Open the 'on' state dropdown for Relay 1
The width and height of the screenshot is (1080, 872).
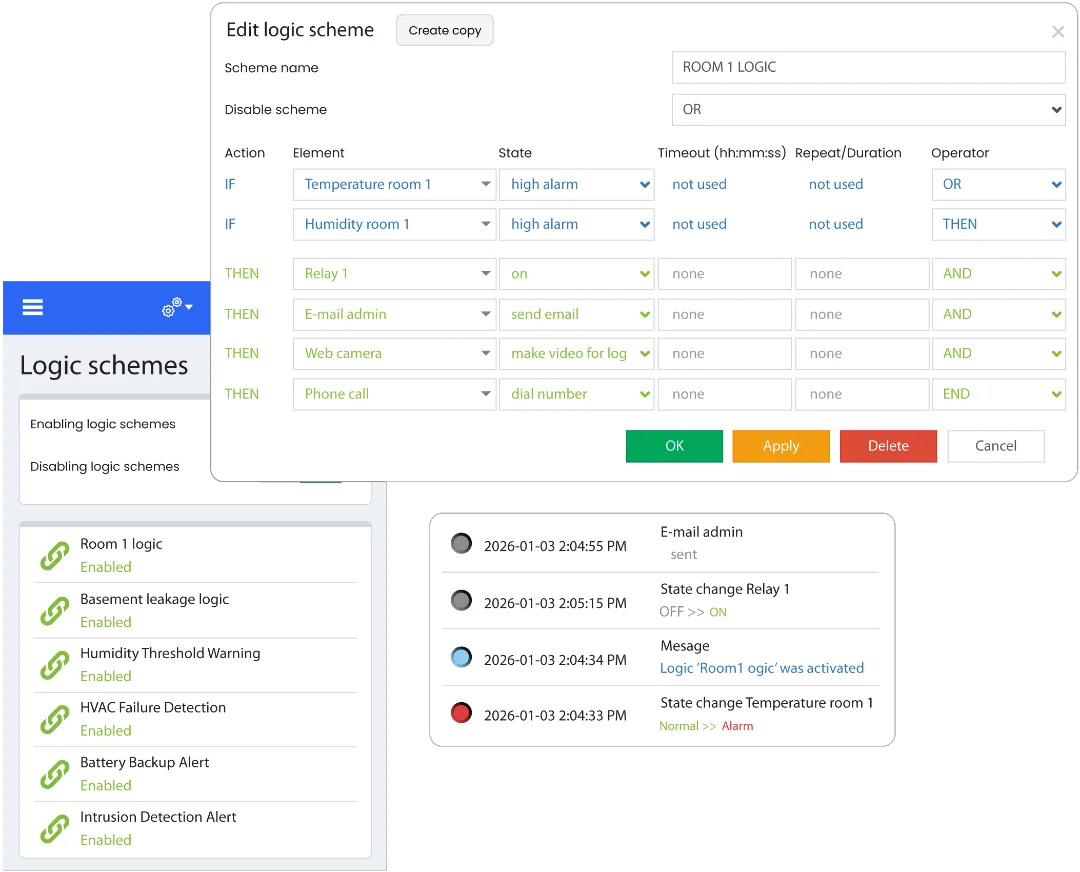point(577,274)
